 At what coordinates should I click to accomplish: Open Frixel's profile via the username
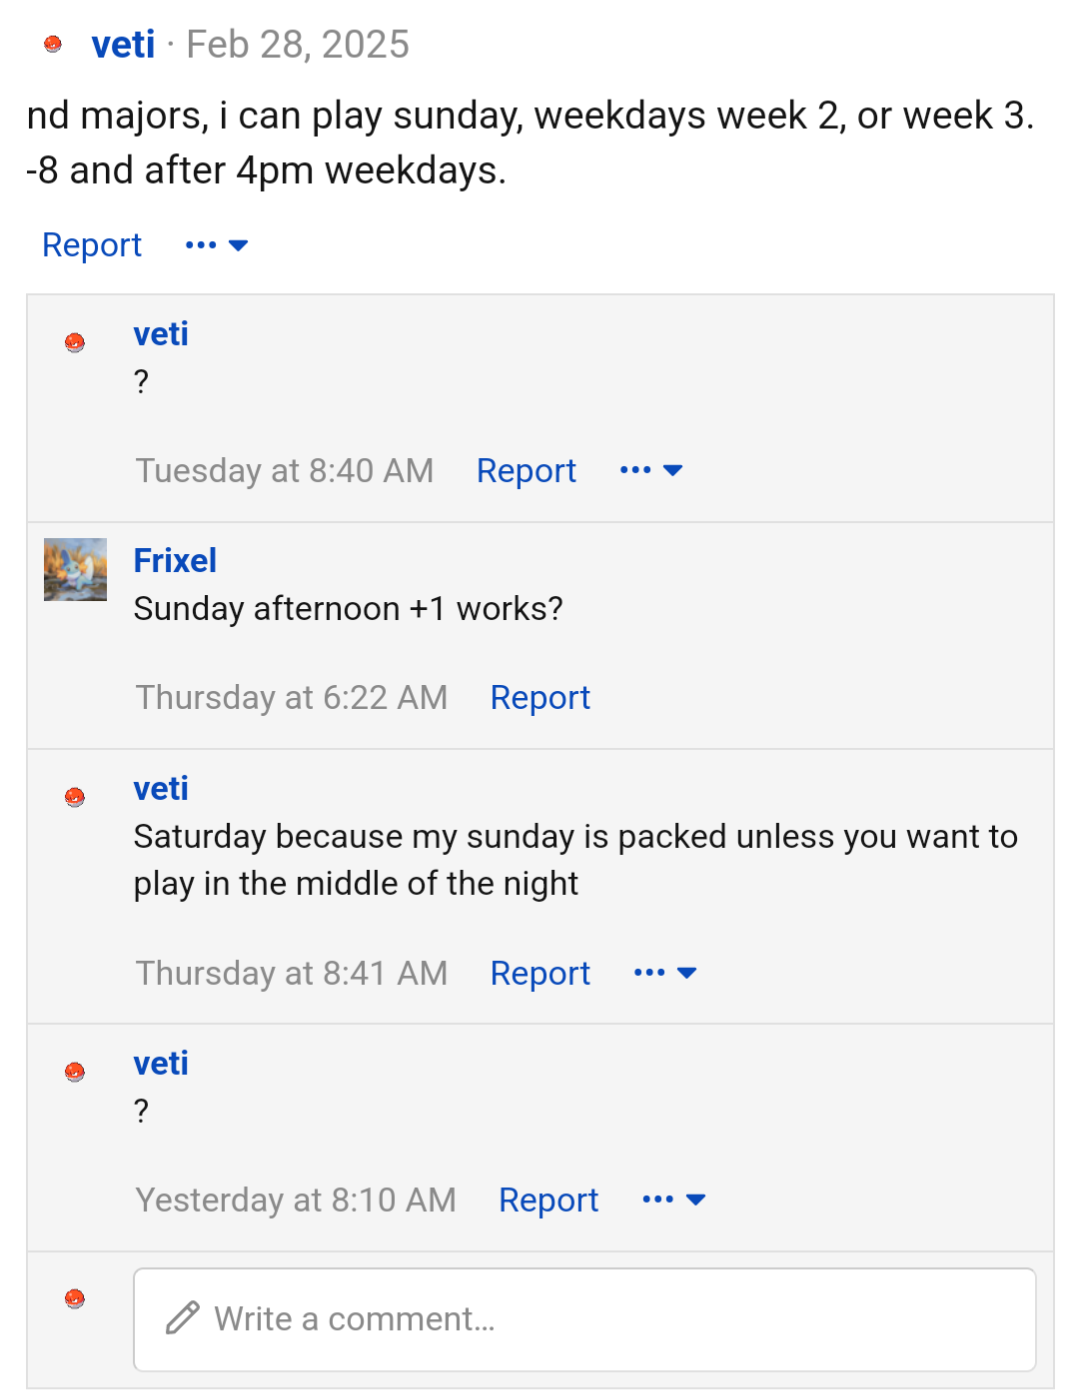pos(175,561)
